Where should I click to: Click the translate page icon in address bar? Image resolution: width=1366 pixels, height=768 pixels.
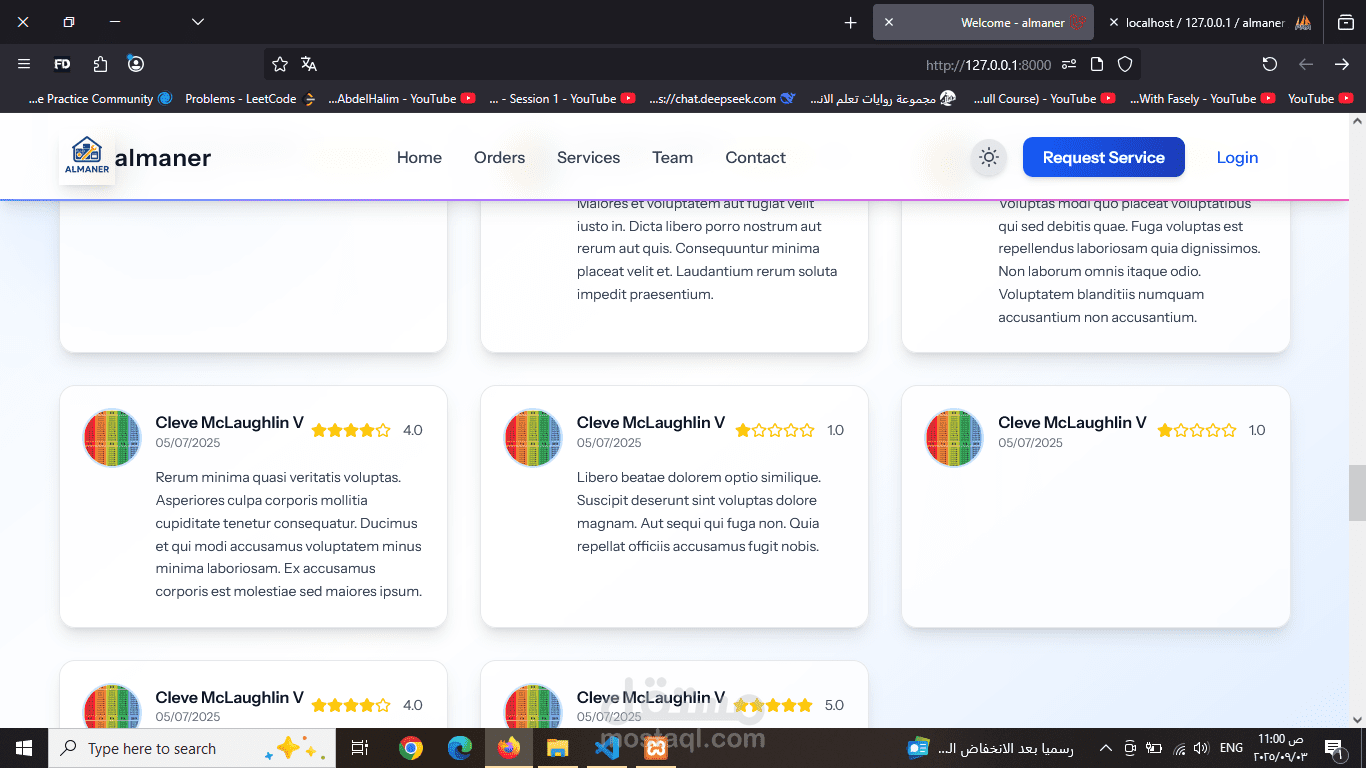point(309,64)
